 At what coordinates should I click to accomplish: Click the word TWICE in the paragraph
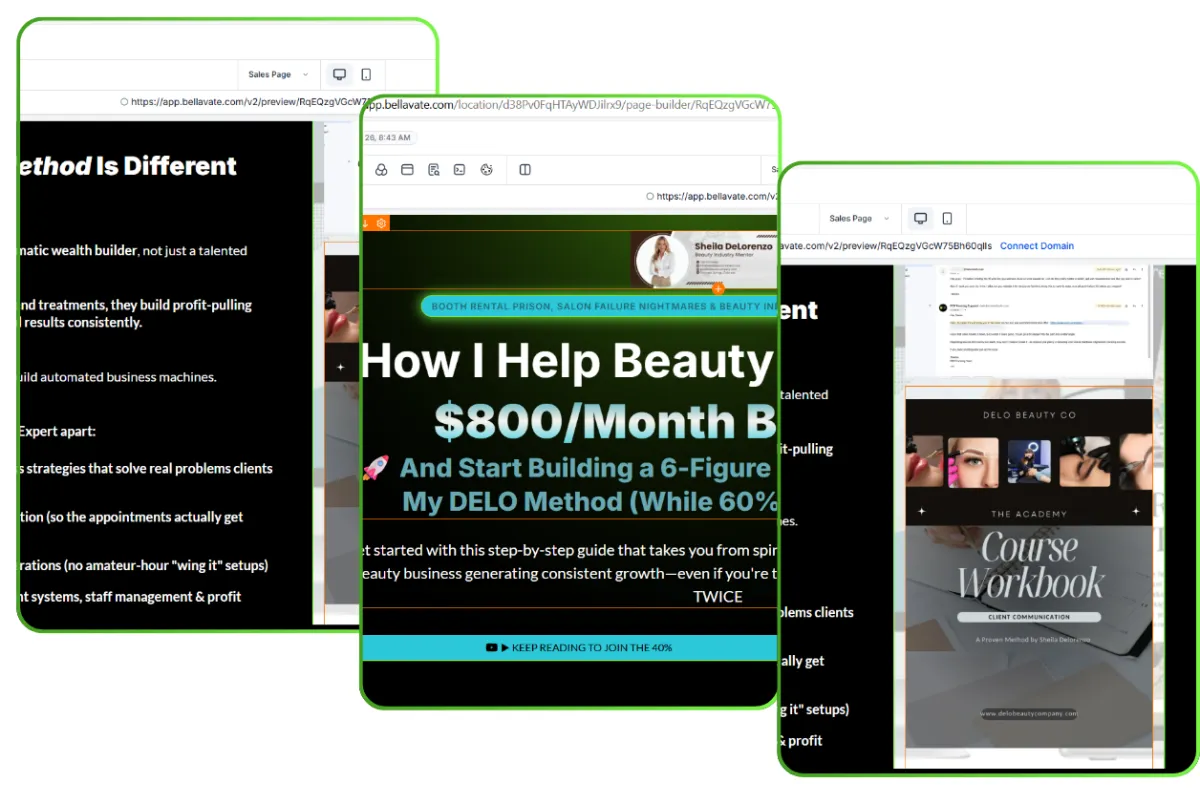coord(718,596)
